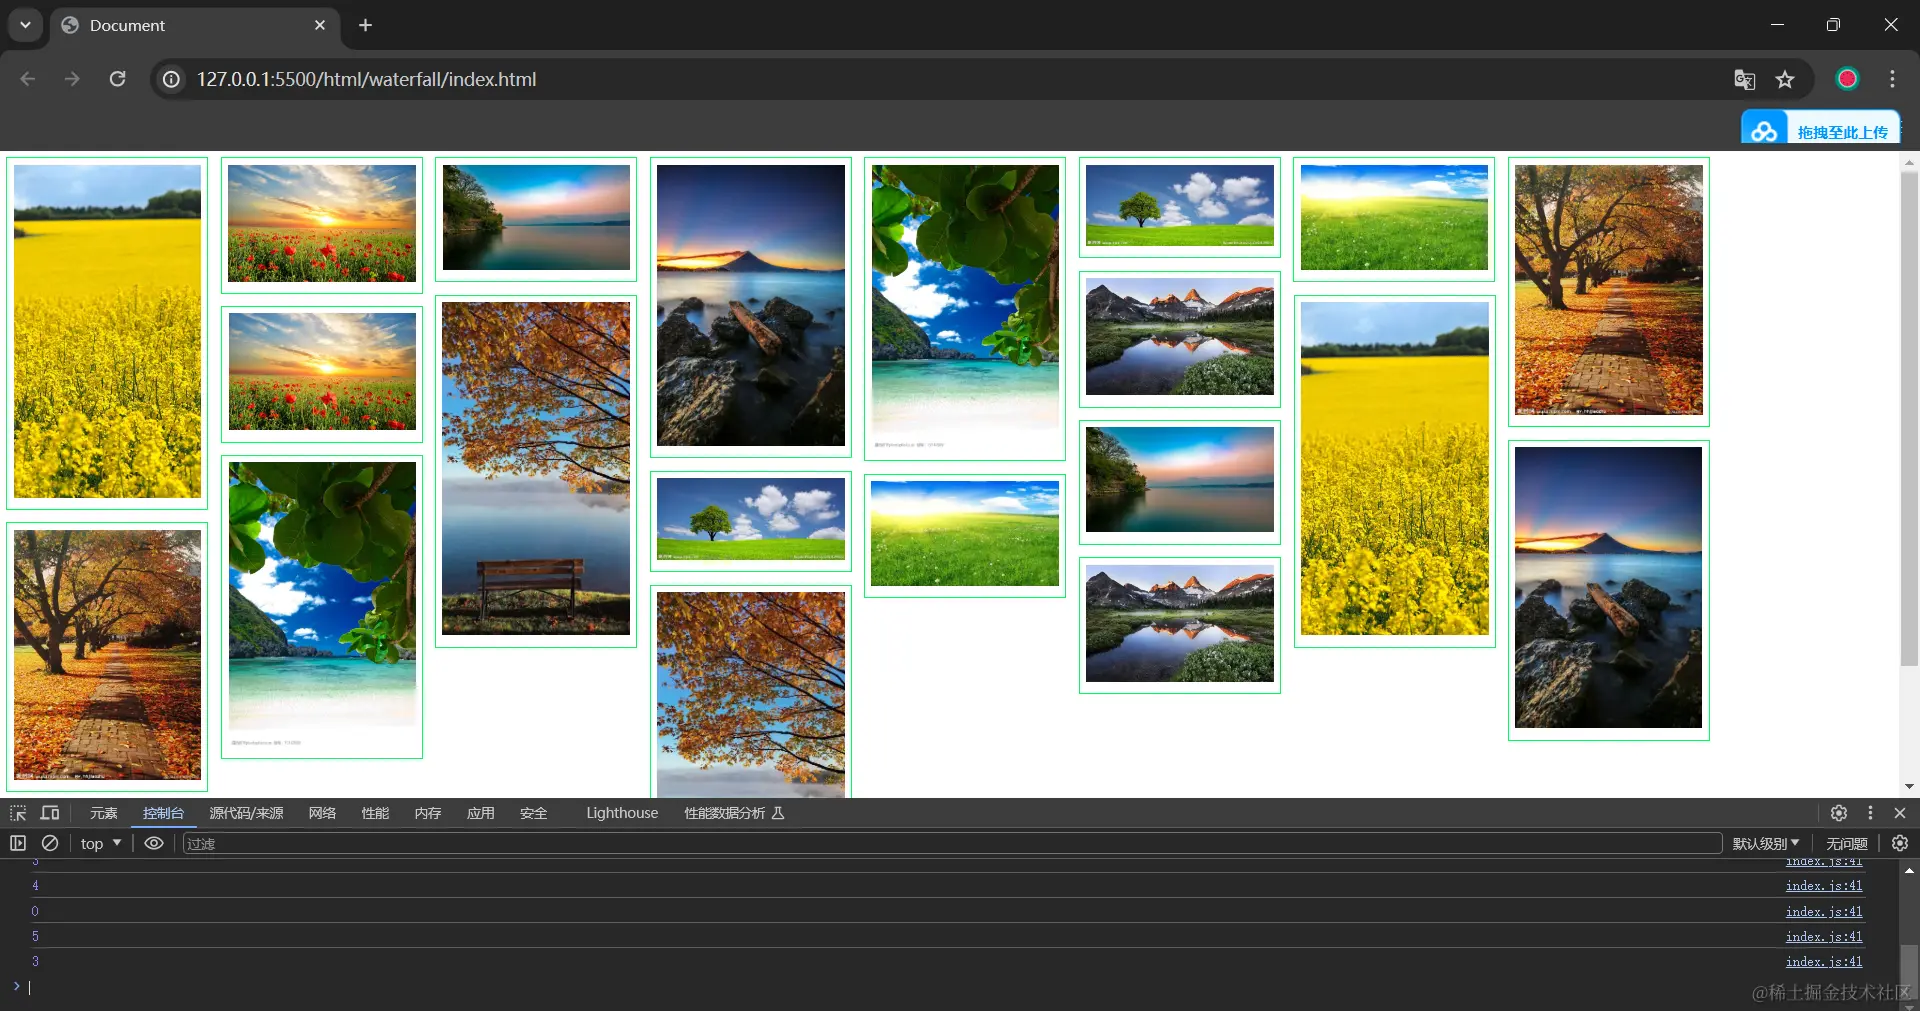Click the 拖拽至此上传 upload button
Viewport: 1920px width, 1011px height.
(x=1821, y=129)
